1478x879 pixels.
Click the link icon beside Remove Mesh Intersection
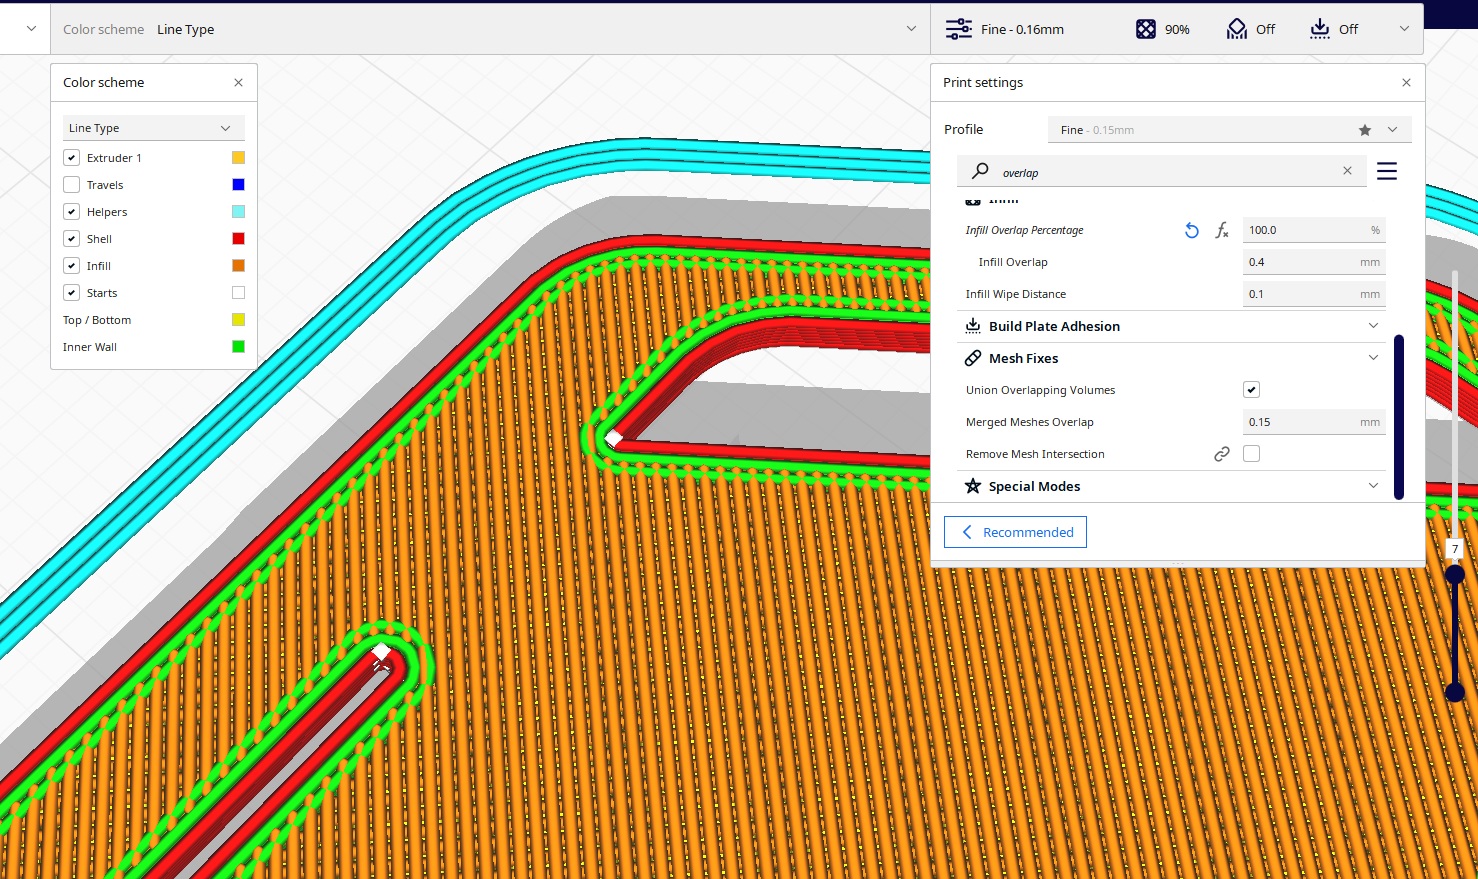[1222, 453]
